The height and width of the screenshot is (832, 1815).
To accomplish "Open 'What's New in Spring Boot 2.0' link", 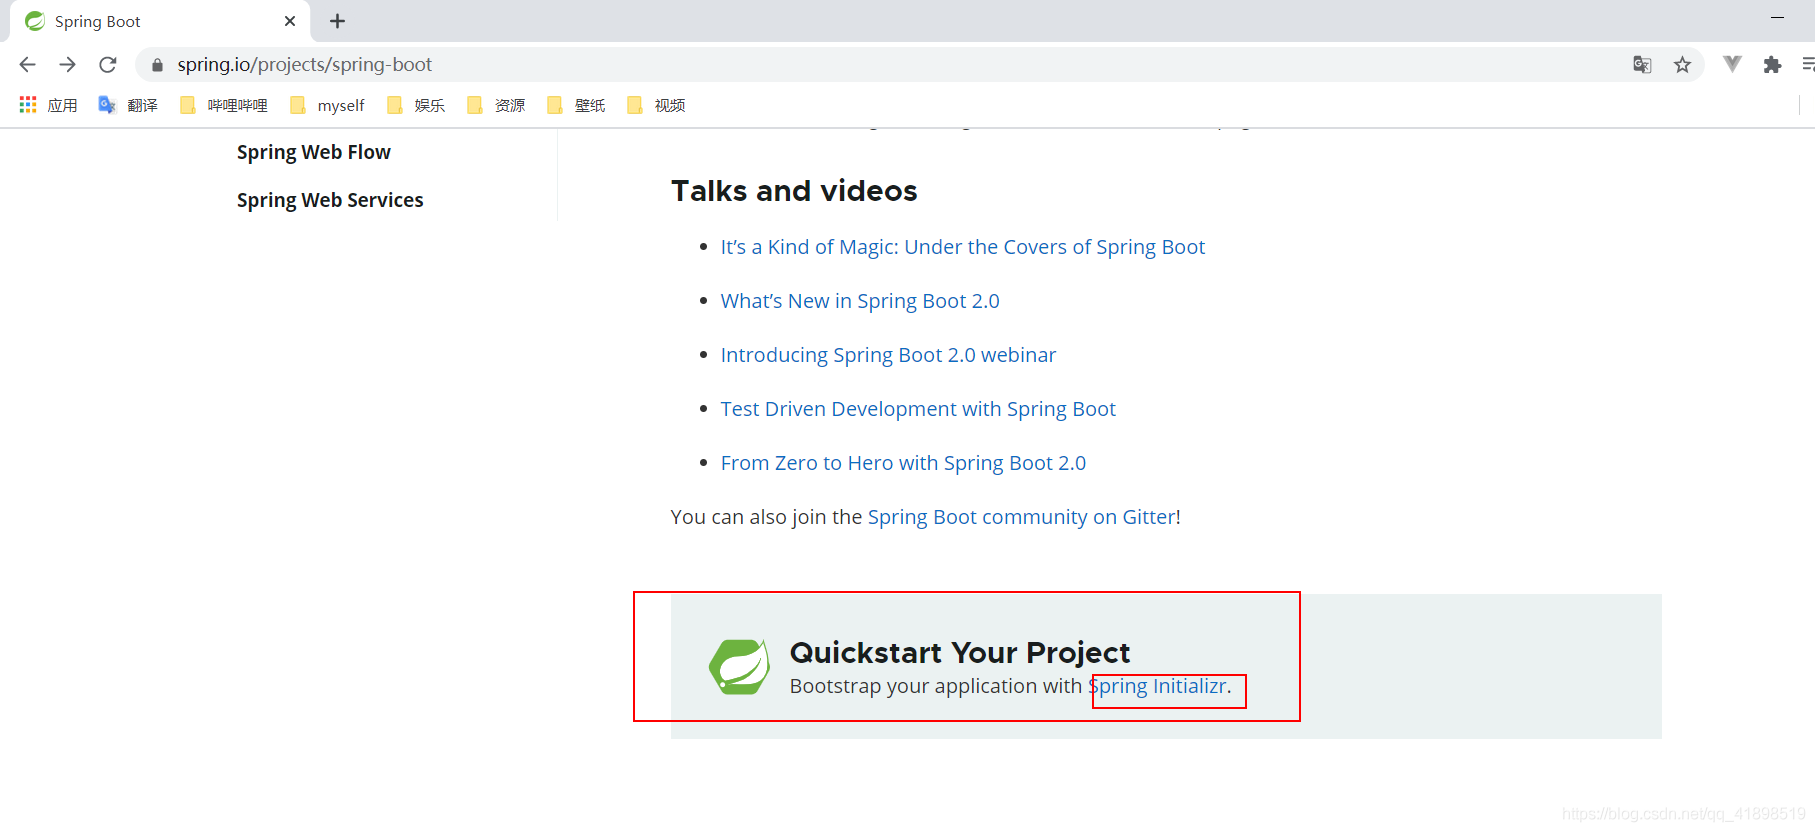I will 860,301.
